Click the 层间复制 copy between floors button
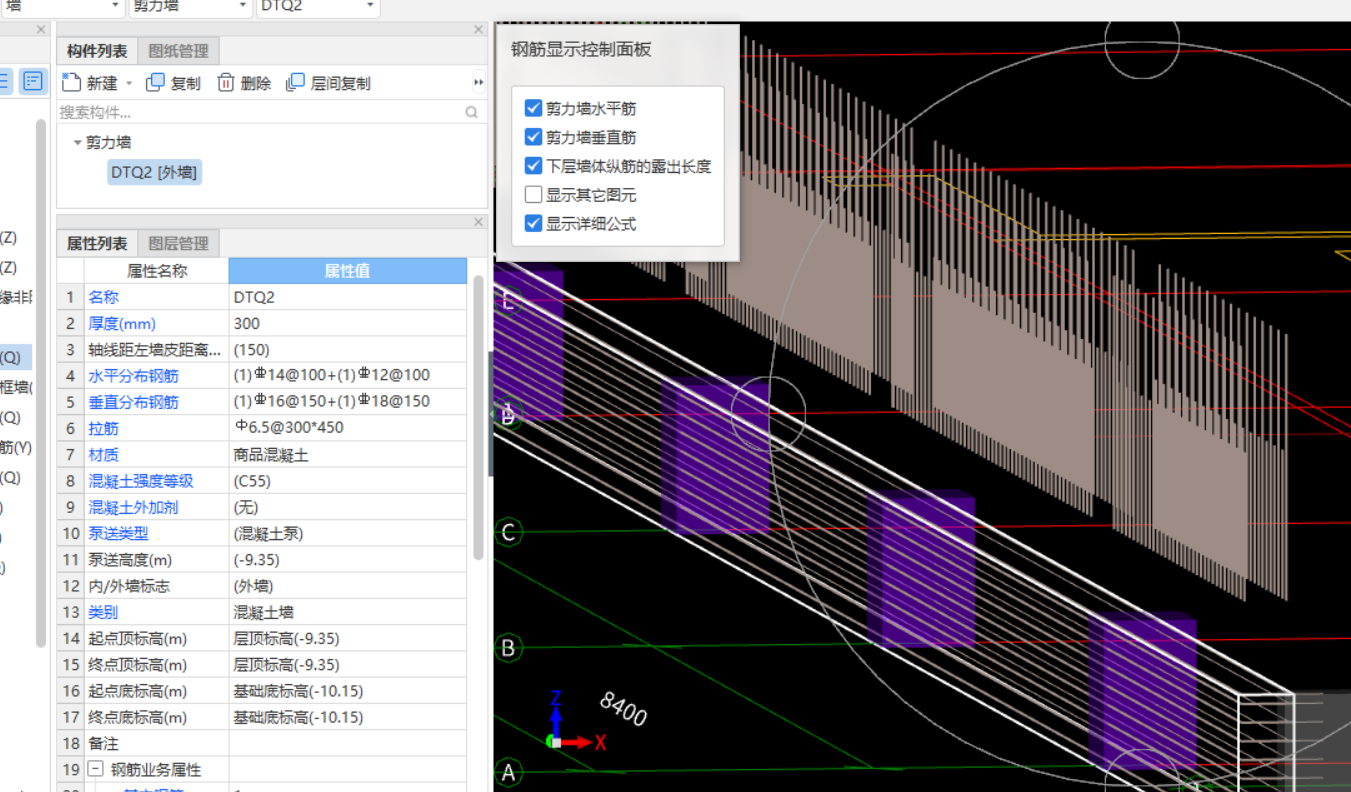 tap(328, 83)
